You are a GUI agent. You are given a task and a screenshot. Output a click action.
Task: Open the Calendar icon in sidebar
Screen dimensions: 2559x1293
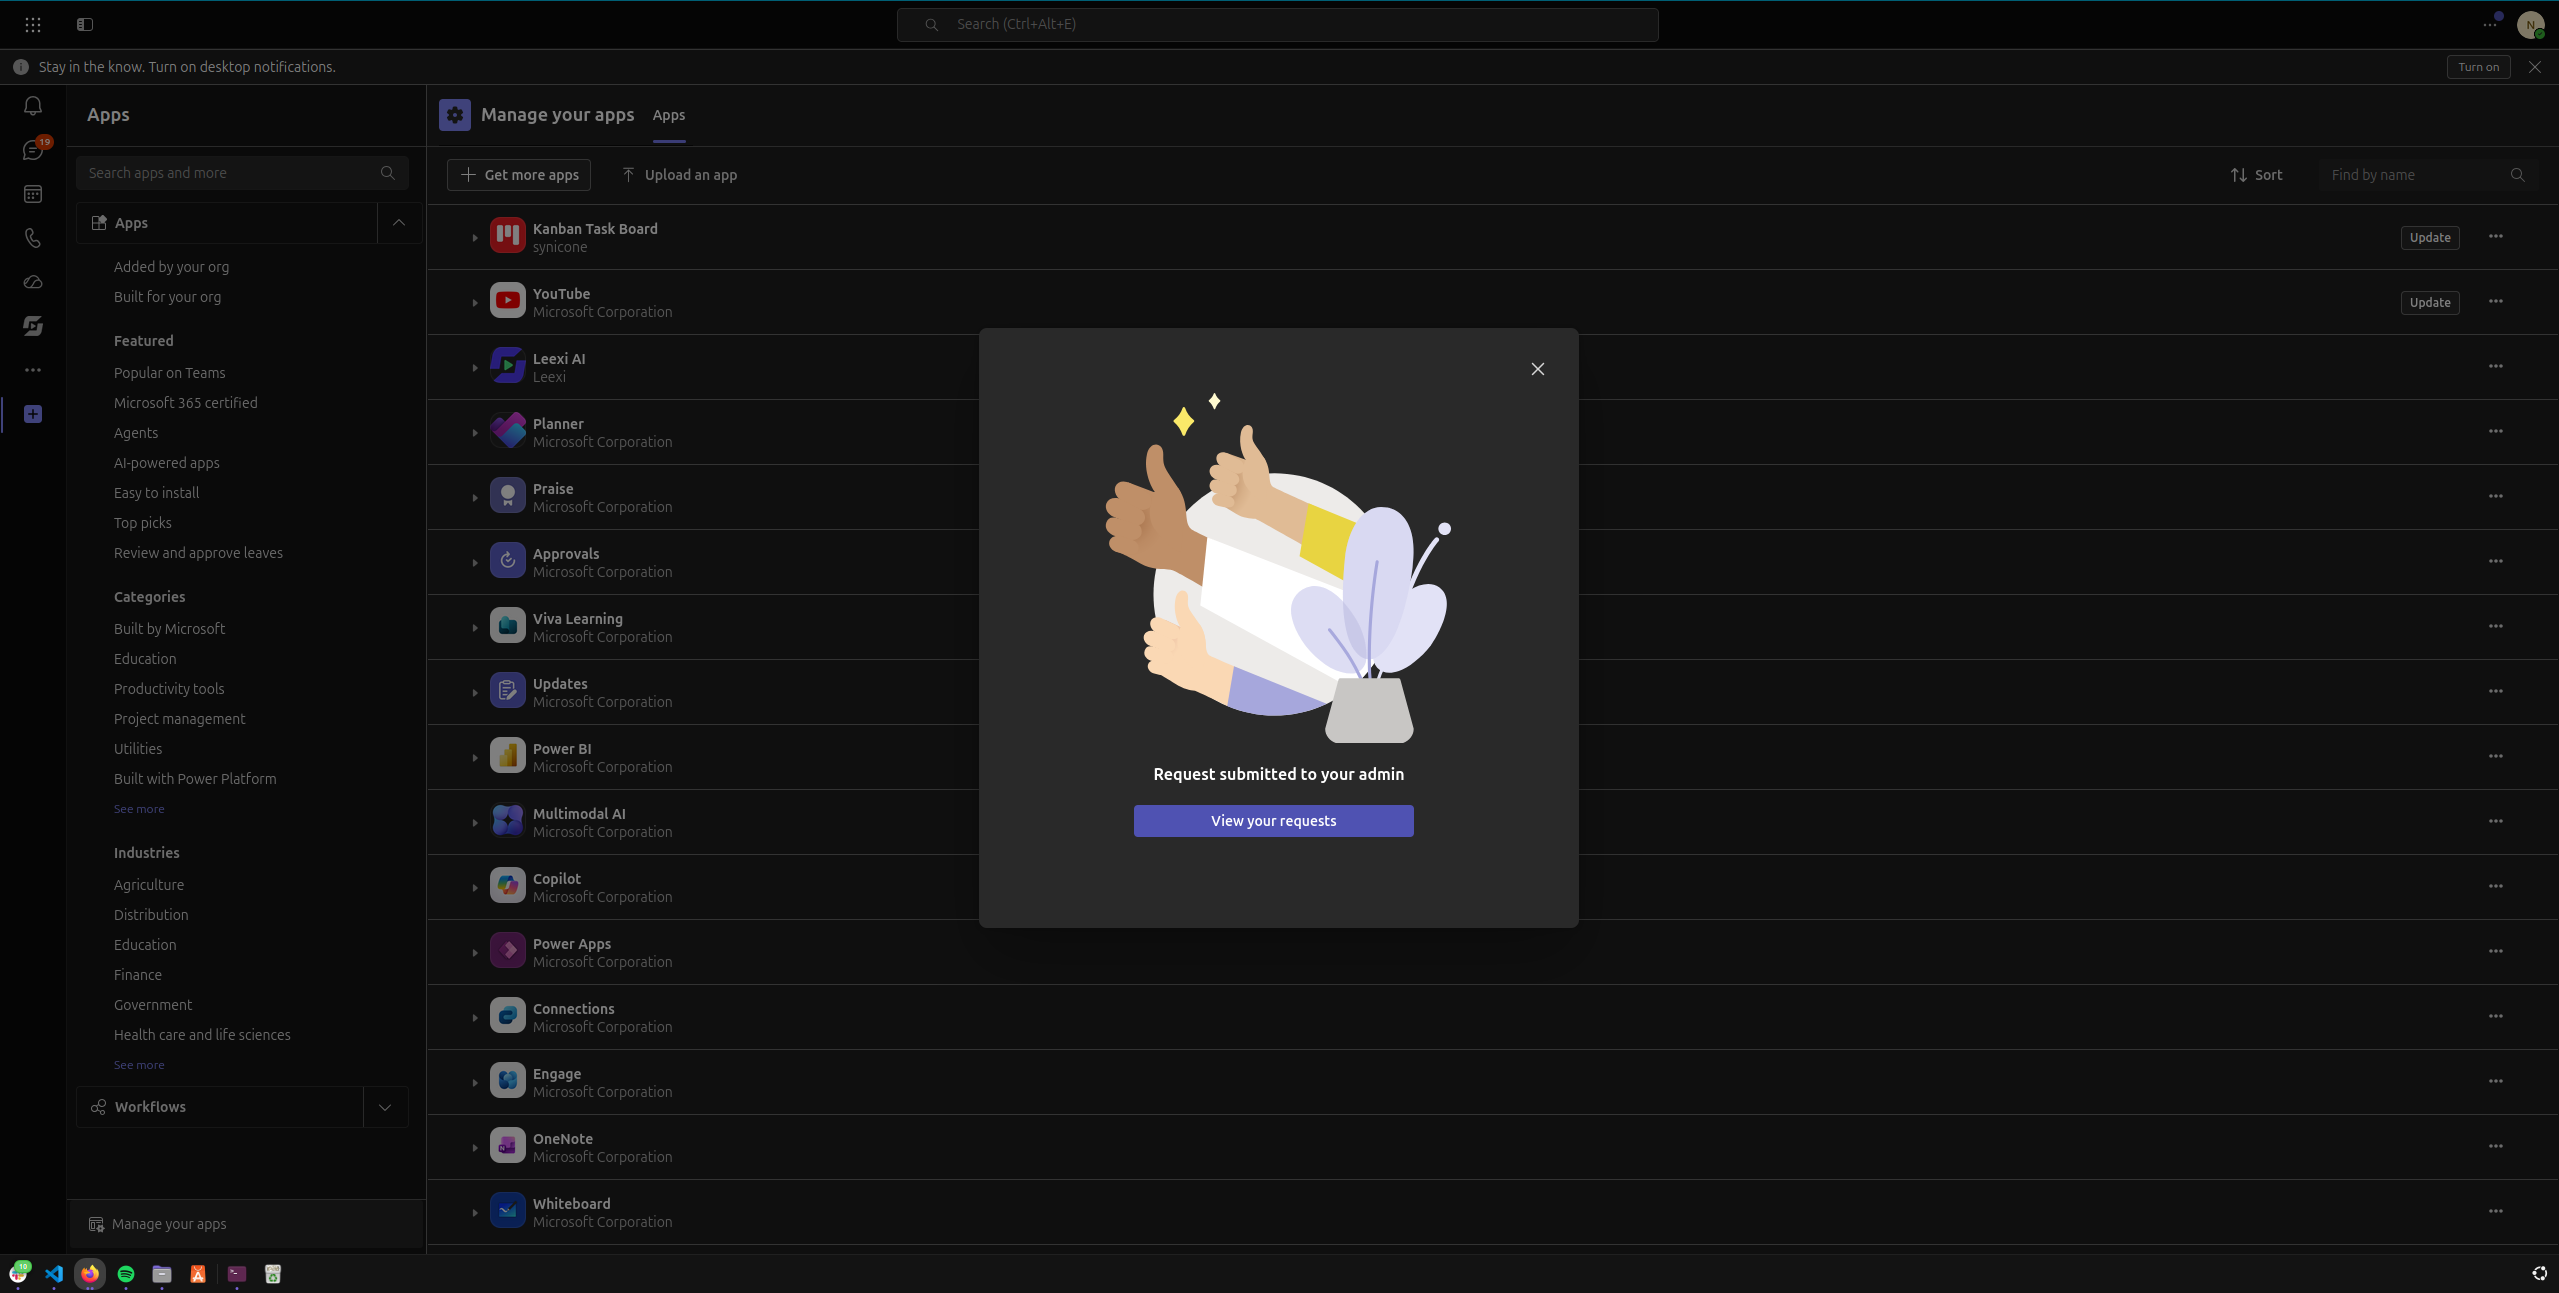point(33,194)
